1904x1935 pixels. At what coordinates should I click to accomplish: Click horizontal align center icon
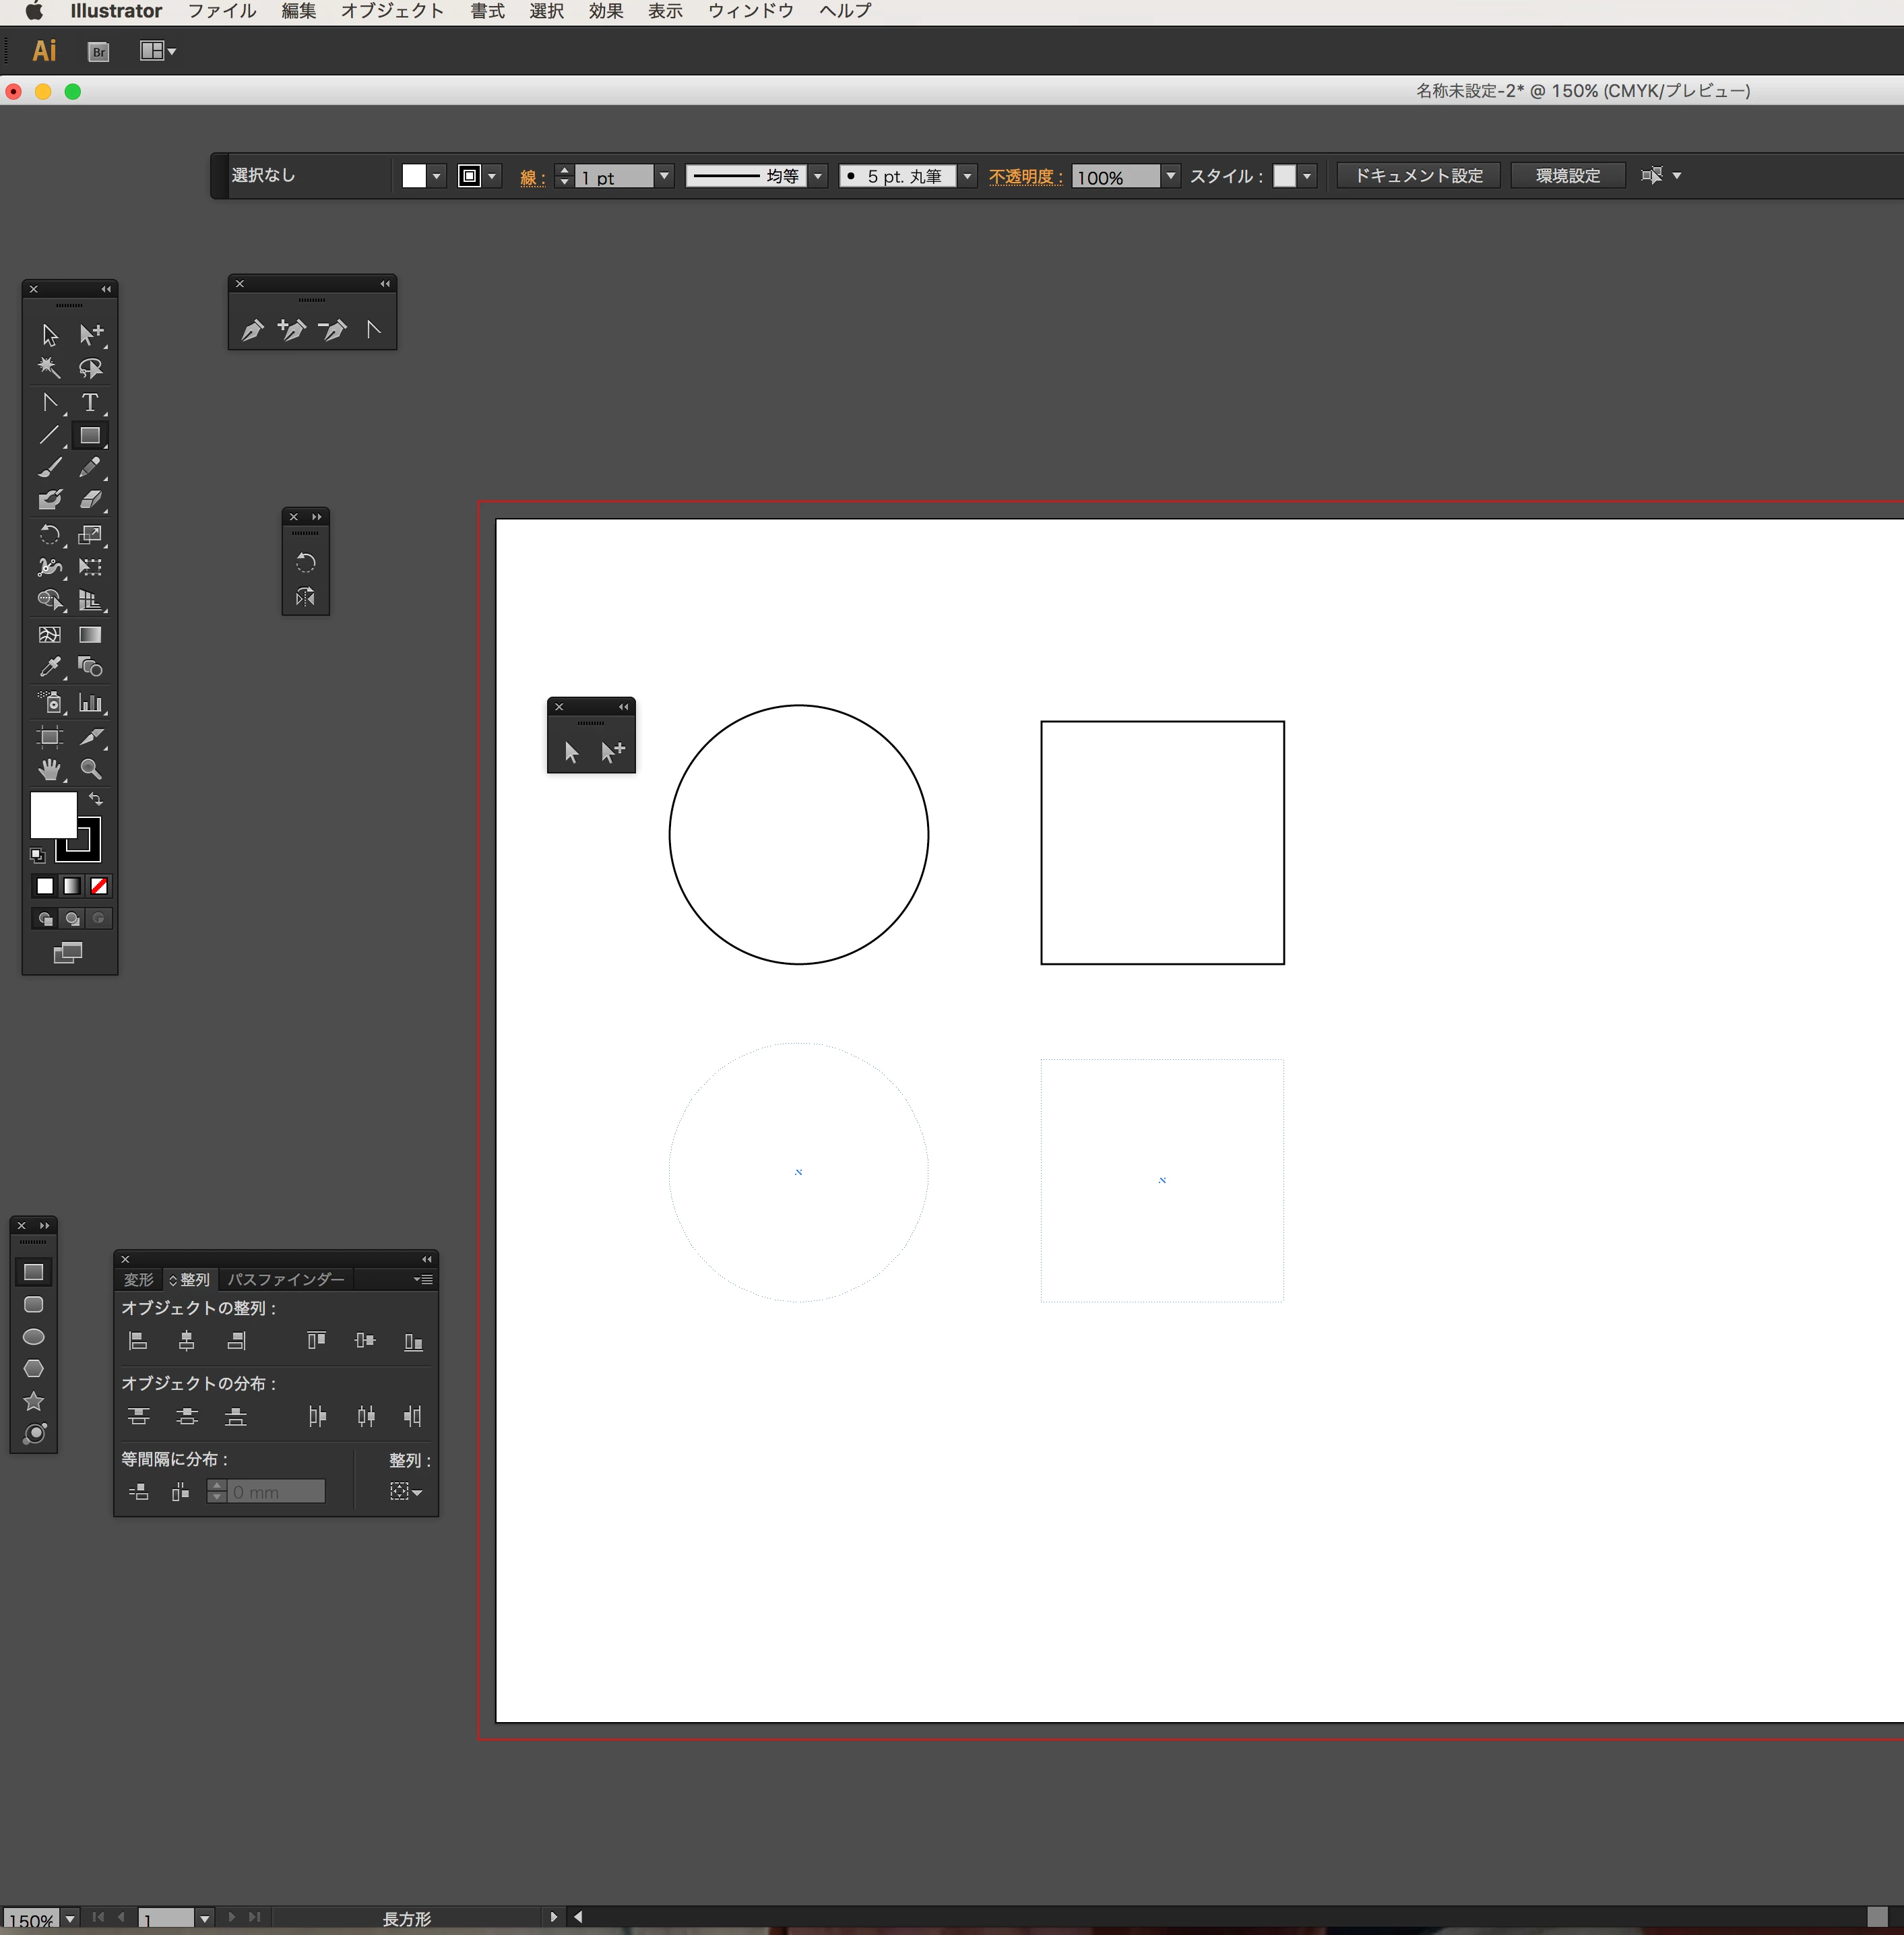pos(187,1341)
